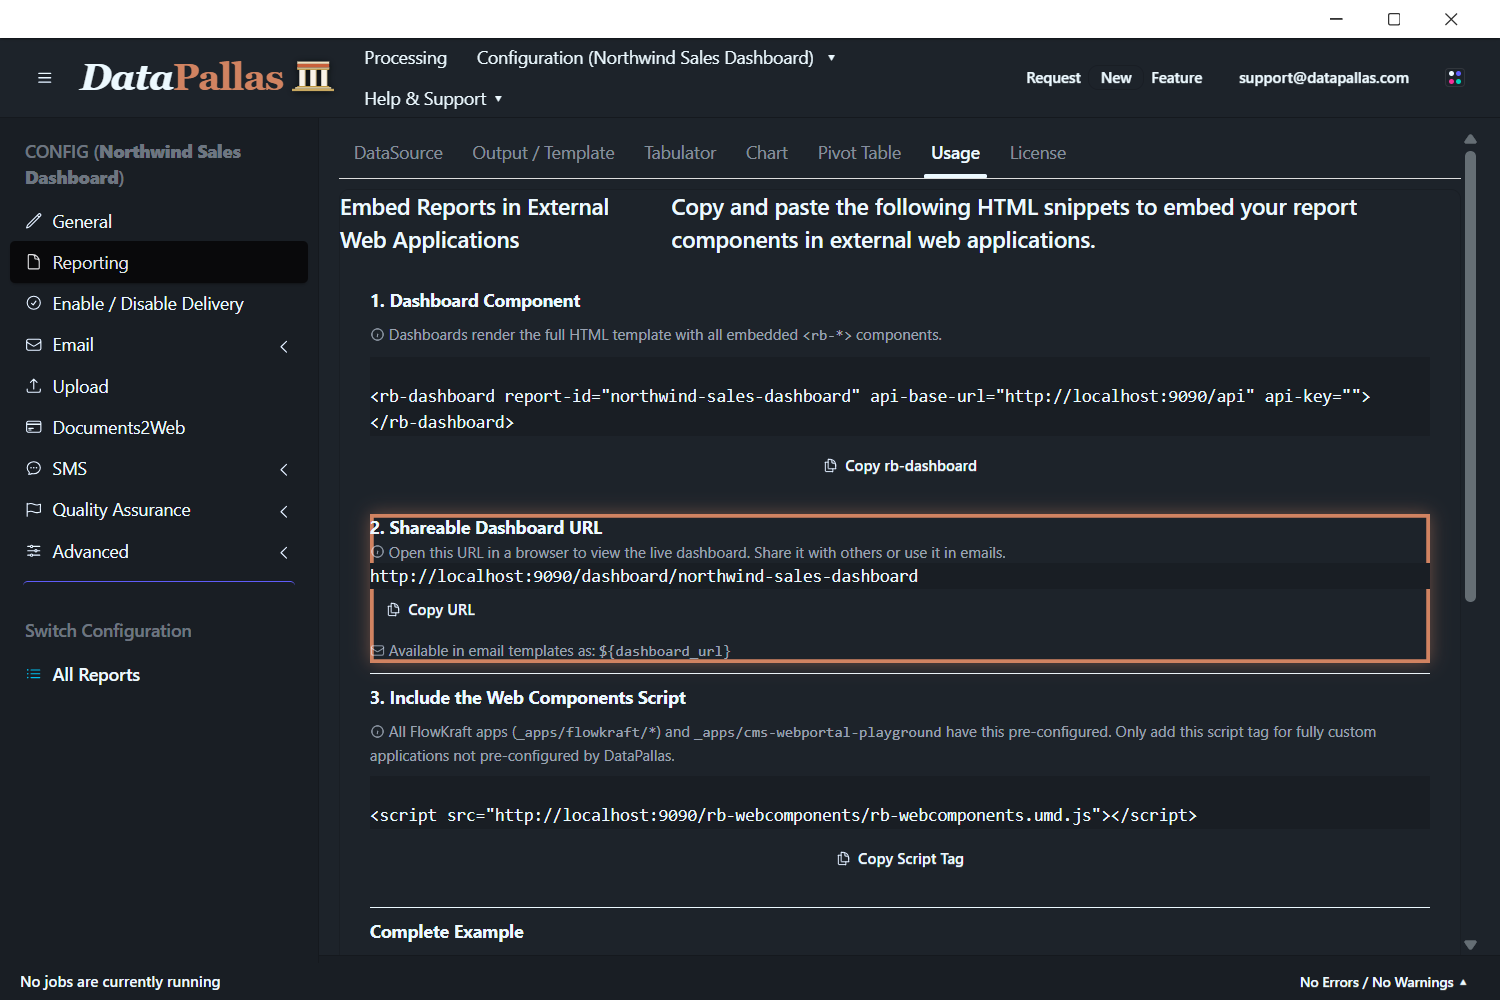Switch to the Tabulator tab
This screenshot has width=1500, height=1000.
(680, 153)
